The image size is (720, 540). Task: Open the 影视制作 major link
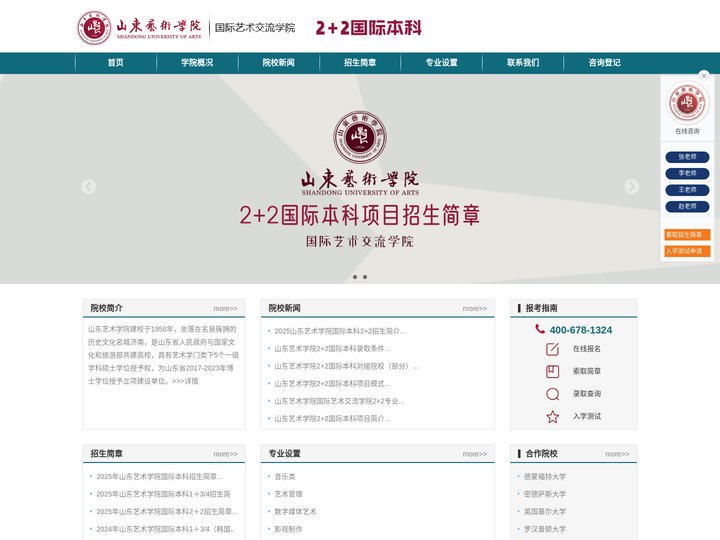click(288, 529)
